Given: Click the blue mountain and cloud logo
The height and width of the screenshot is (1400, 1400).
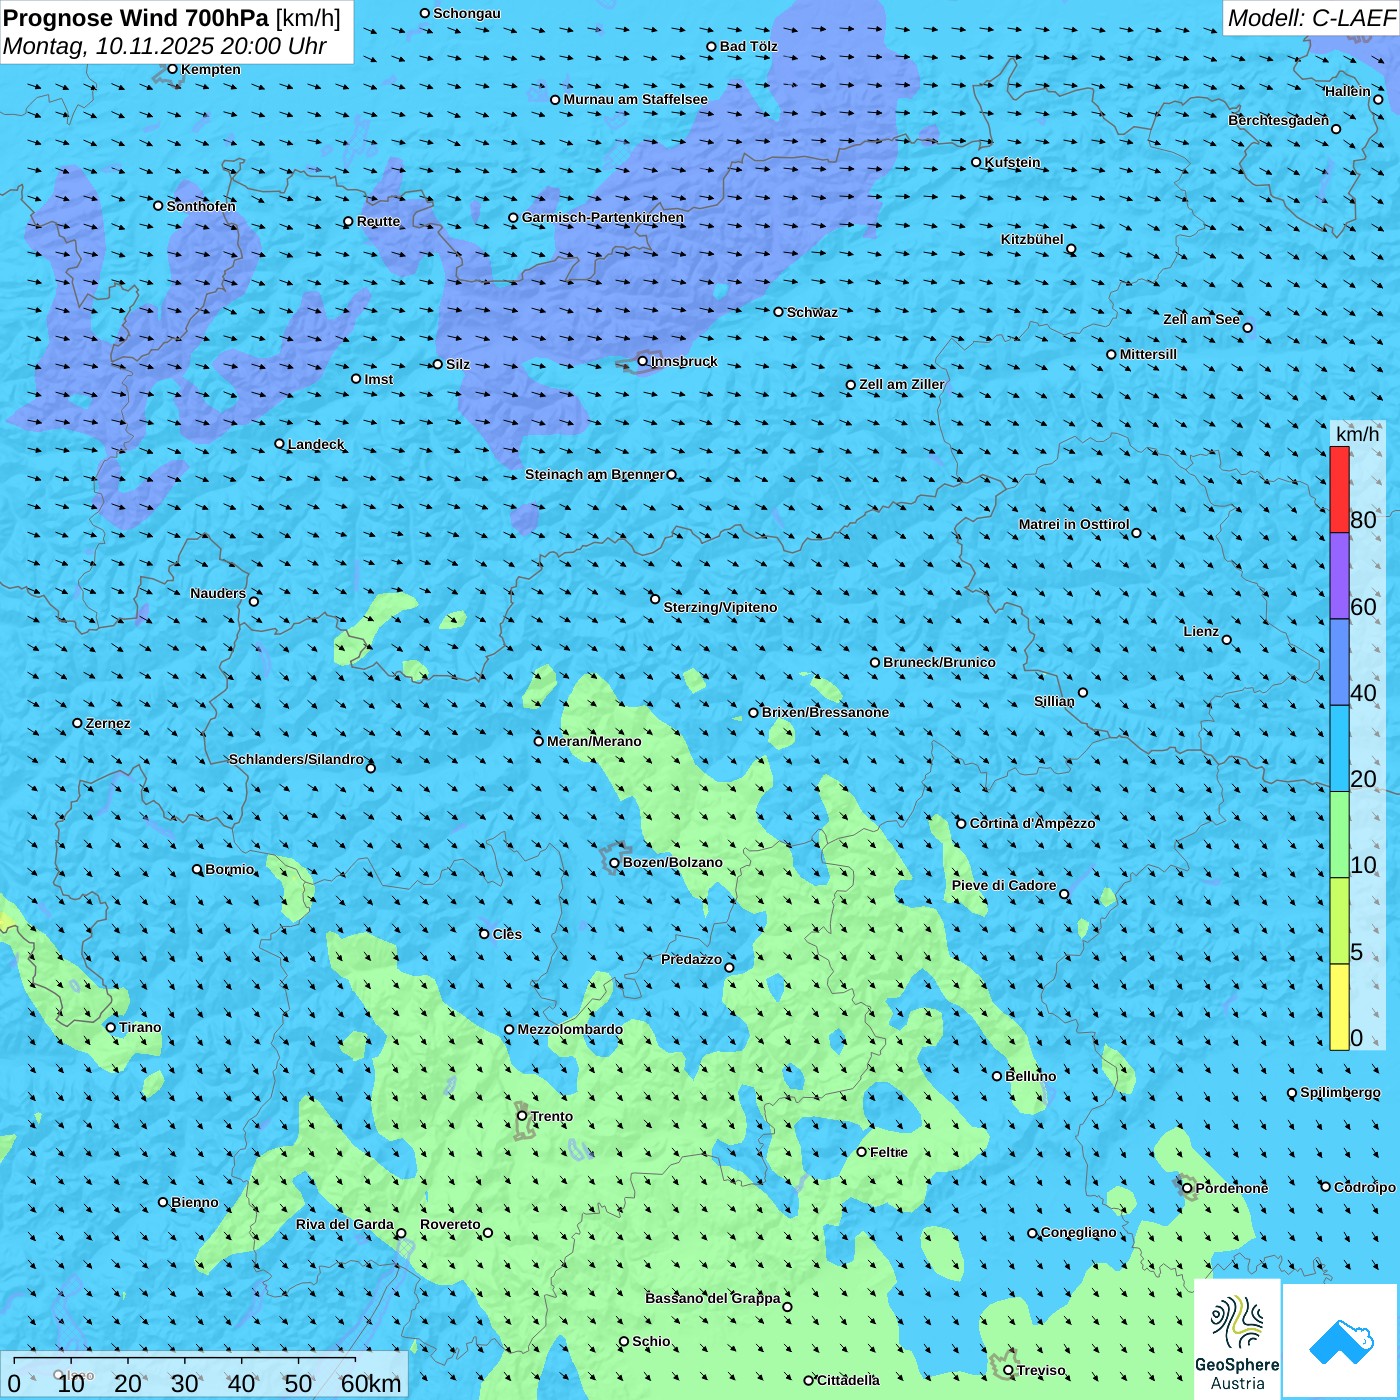Looking at the screenshot, I should coord(1340,1341).
